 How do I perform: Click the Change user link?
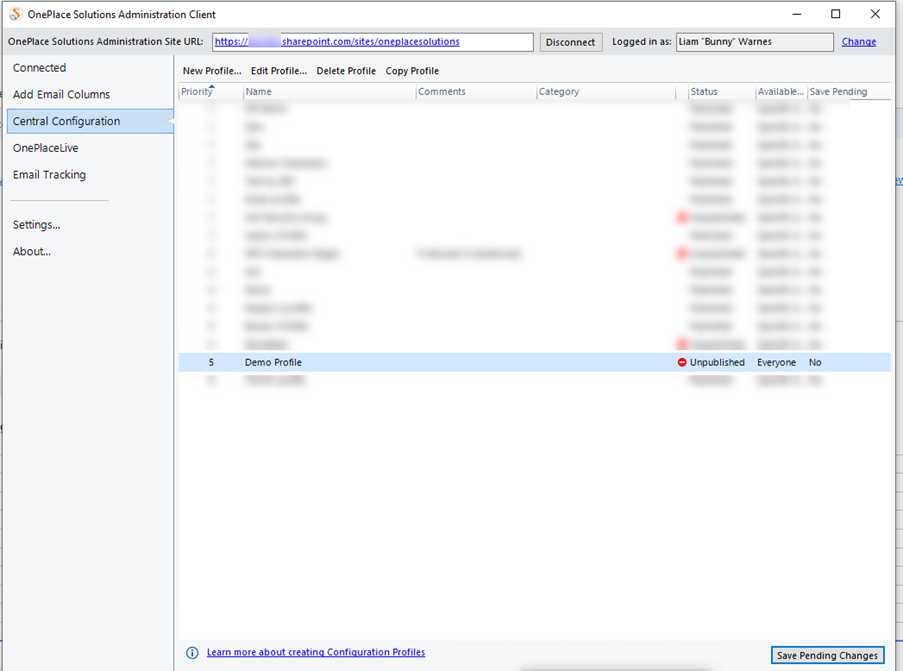[859, 41]
